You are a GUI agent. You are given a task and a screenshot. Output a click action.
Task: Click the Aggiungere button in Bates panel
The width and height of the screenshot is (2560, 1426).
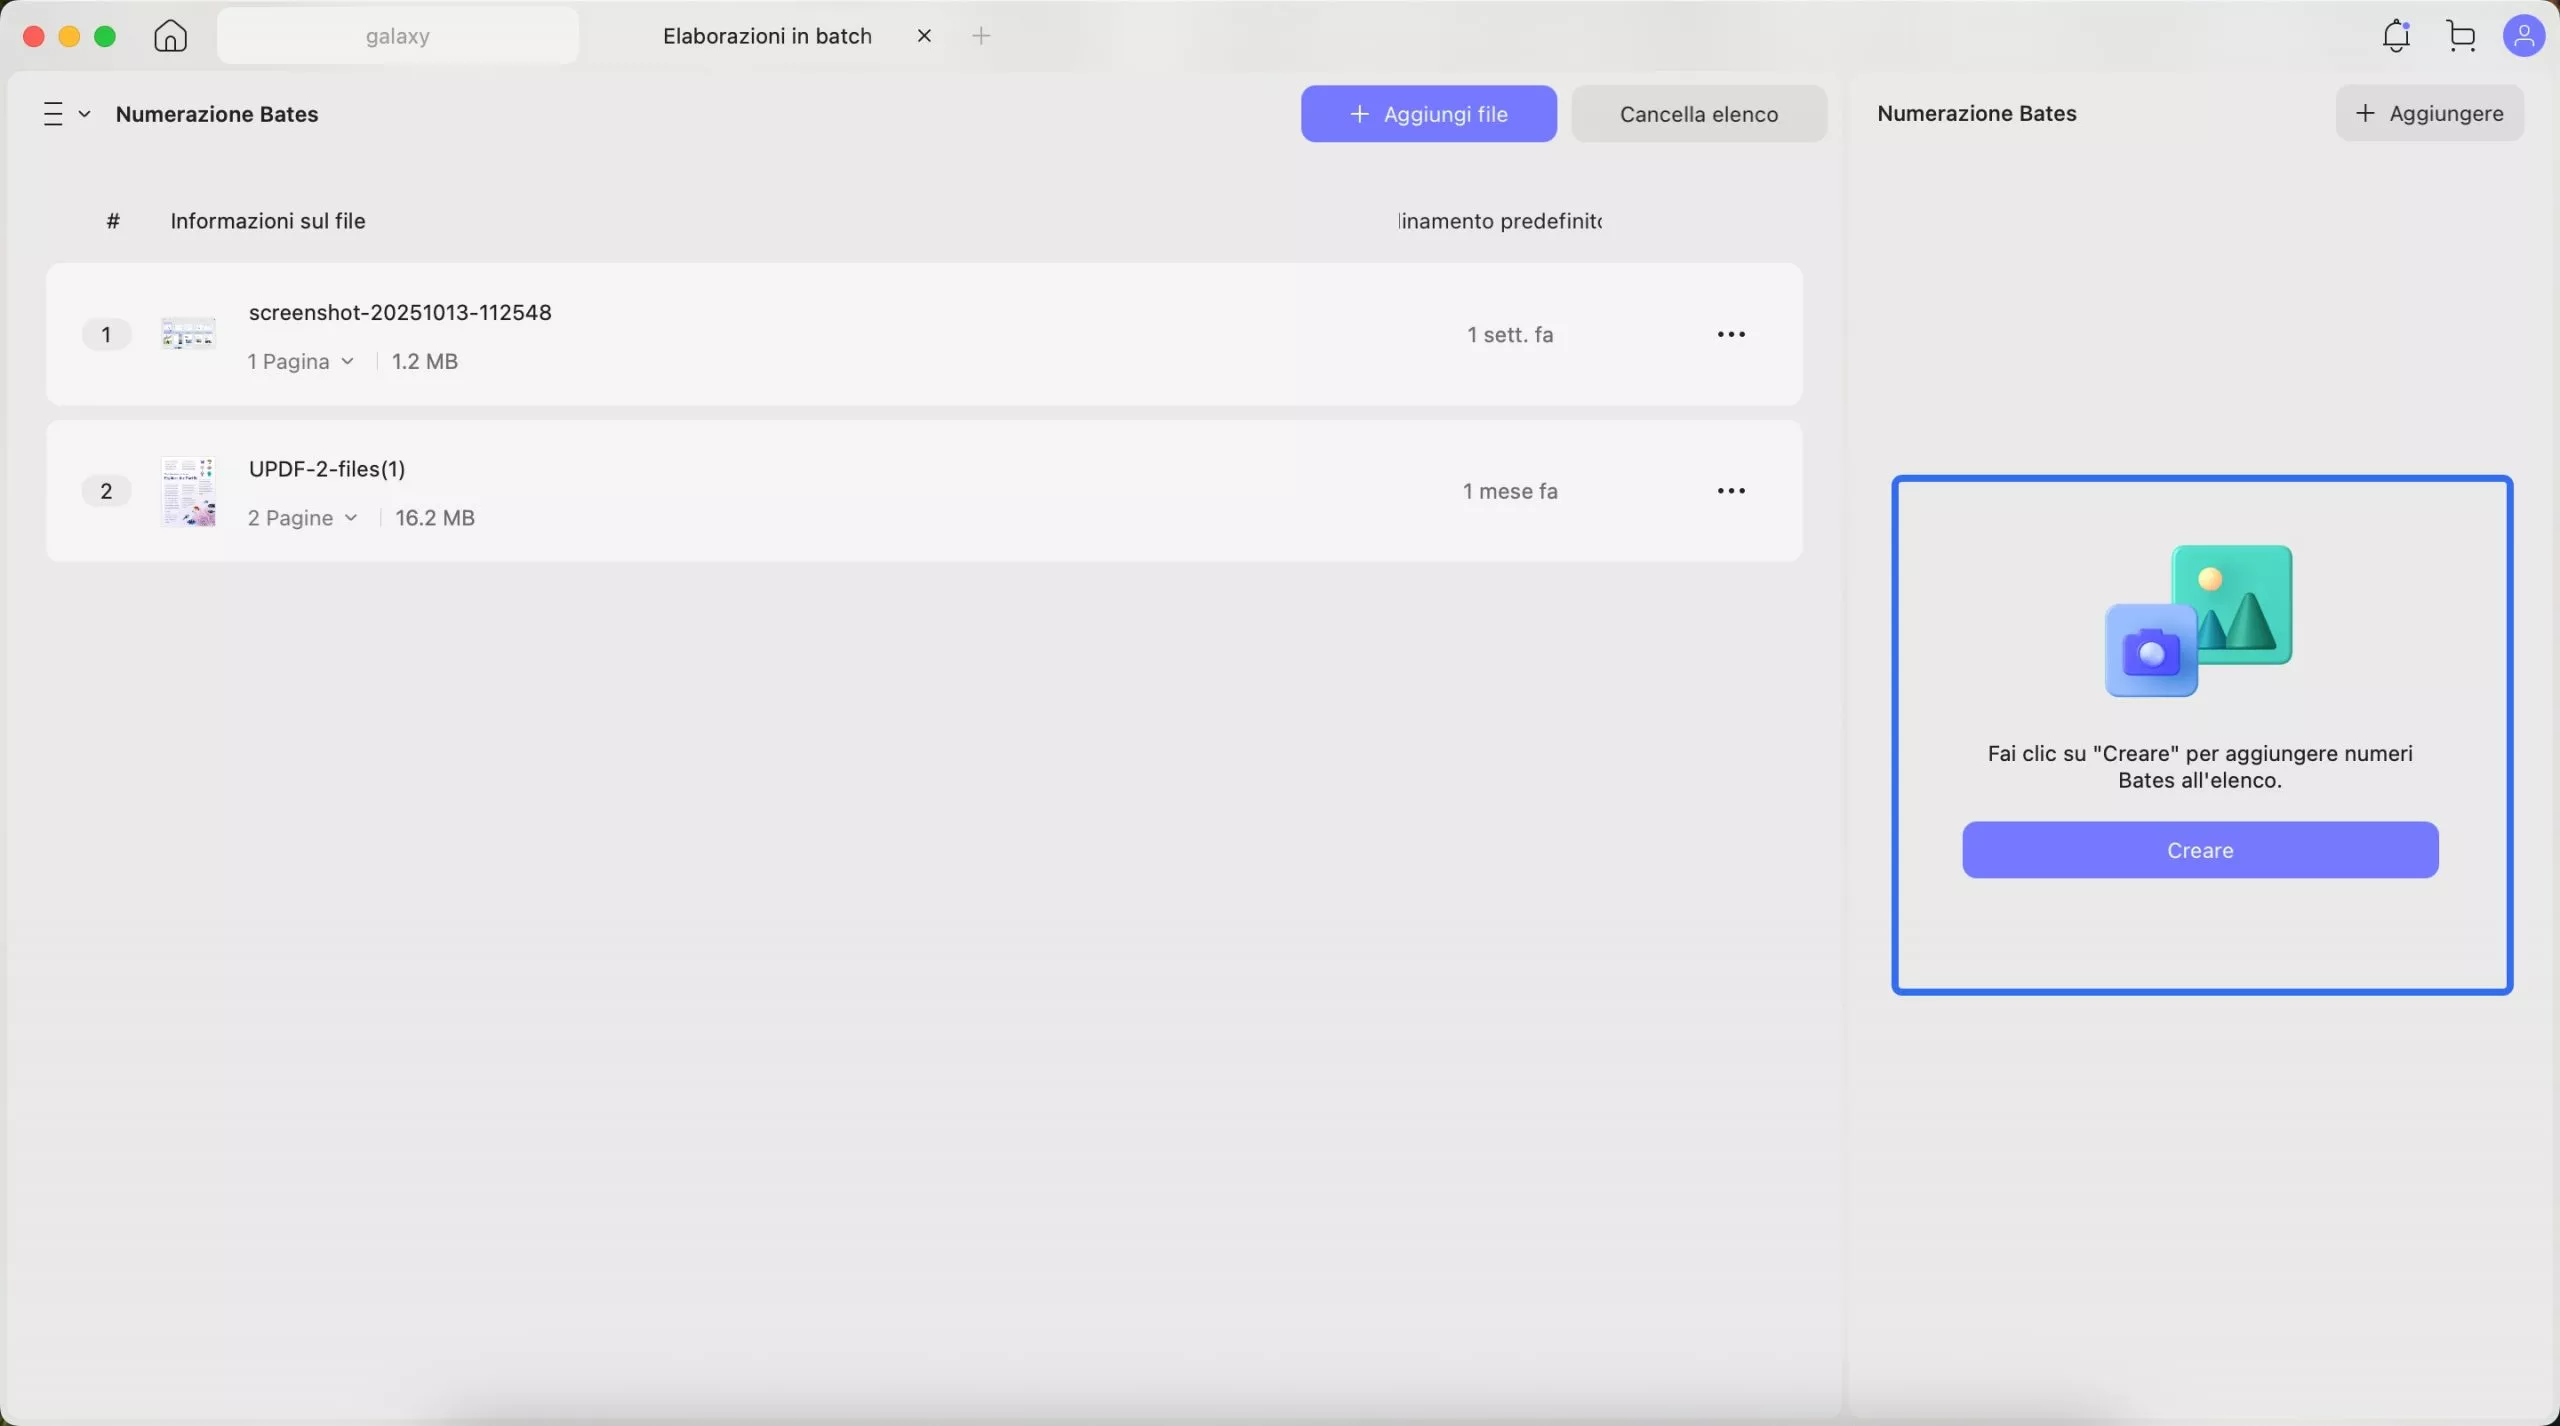2429,113
